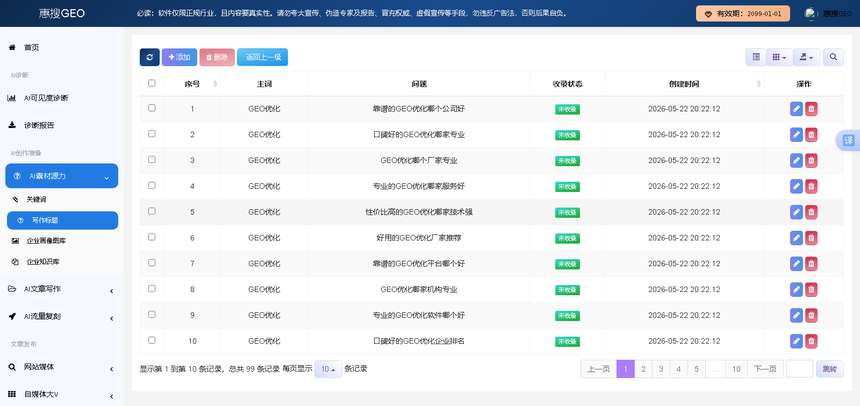Expand the AI流量复刻 sidebar menu
Image resolution: width=860 pixels, height=406 pixels.
(x=61, y=317)
